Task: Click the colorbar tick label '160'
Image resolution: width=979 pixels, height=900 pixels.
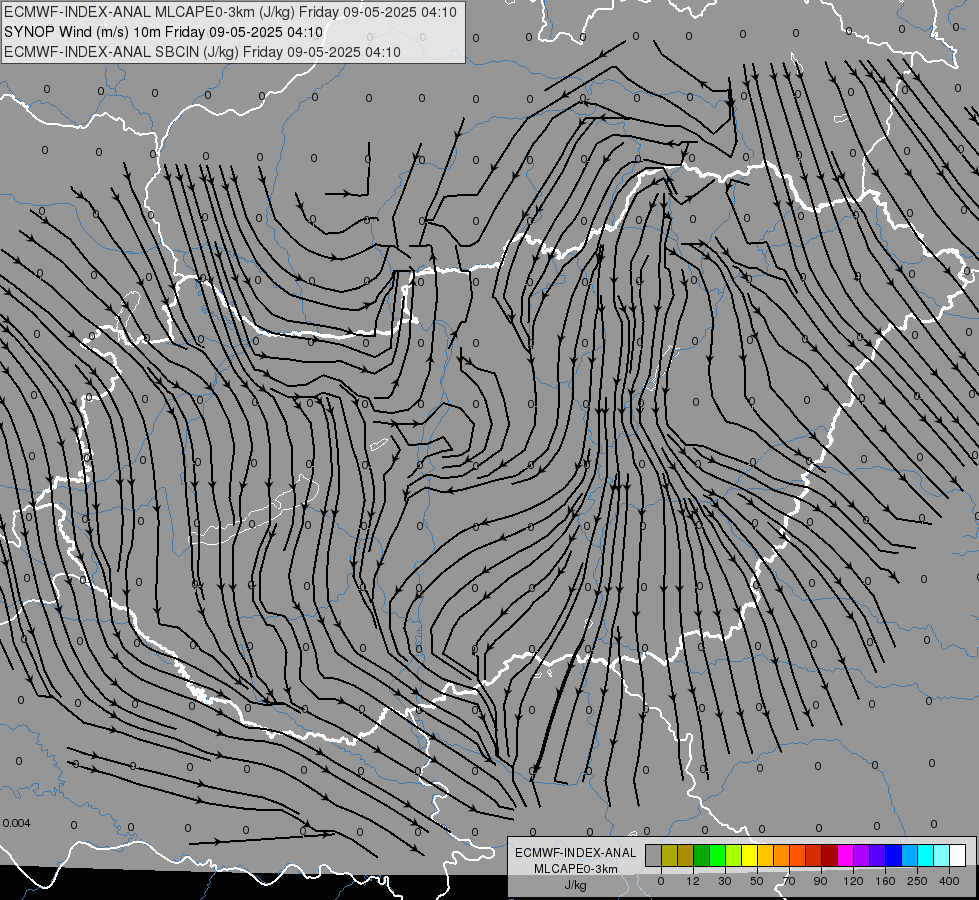Action: [885, 881]
